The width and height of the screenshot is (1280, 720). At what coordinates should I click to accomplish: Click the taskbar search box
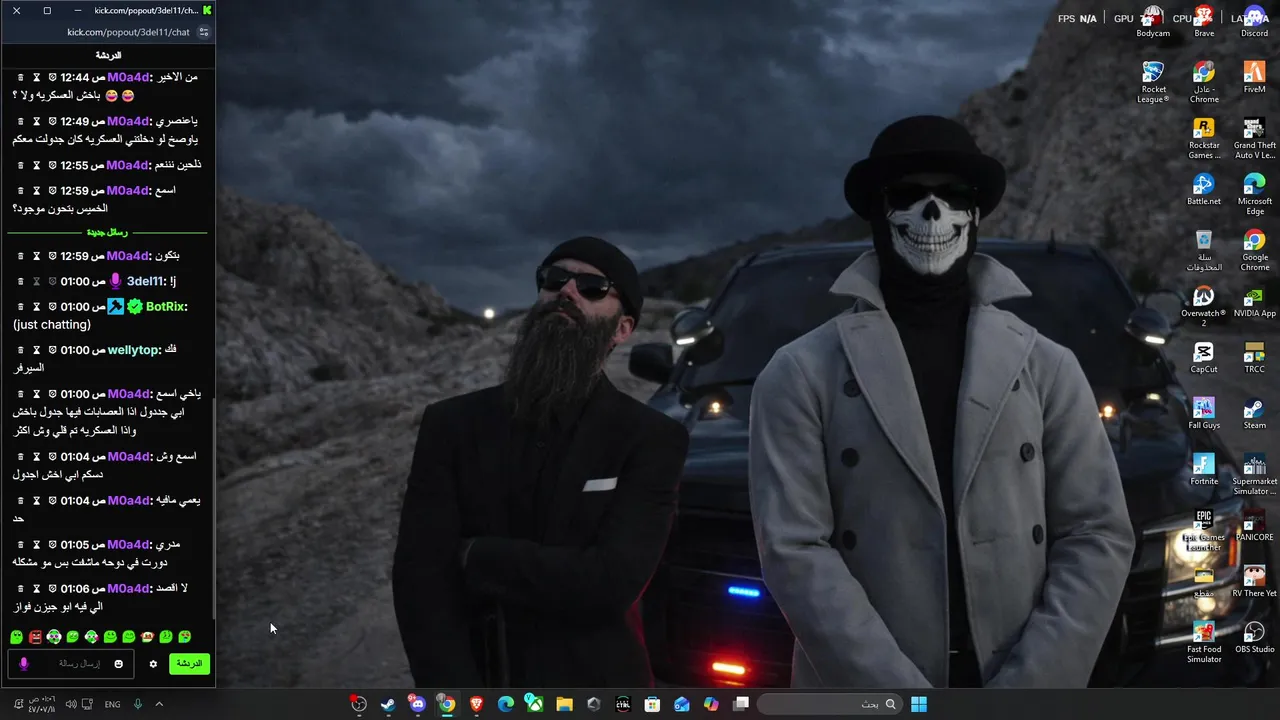click(829, 704)
